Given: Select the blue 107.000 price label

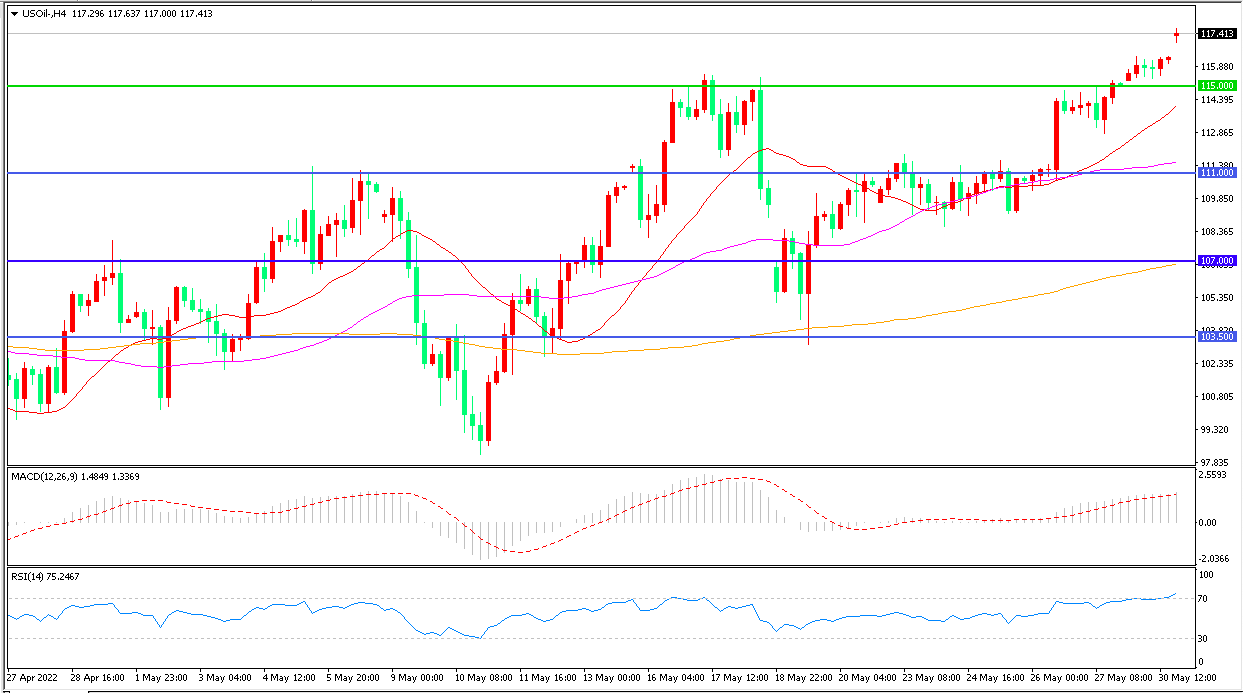Looking at the screenshot, I should pyautogui.click(x=1217, y=261).
